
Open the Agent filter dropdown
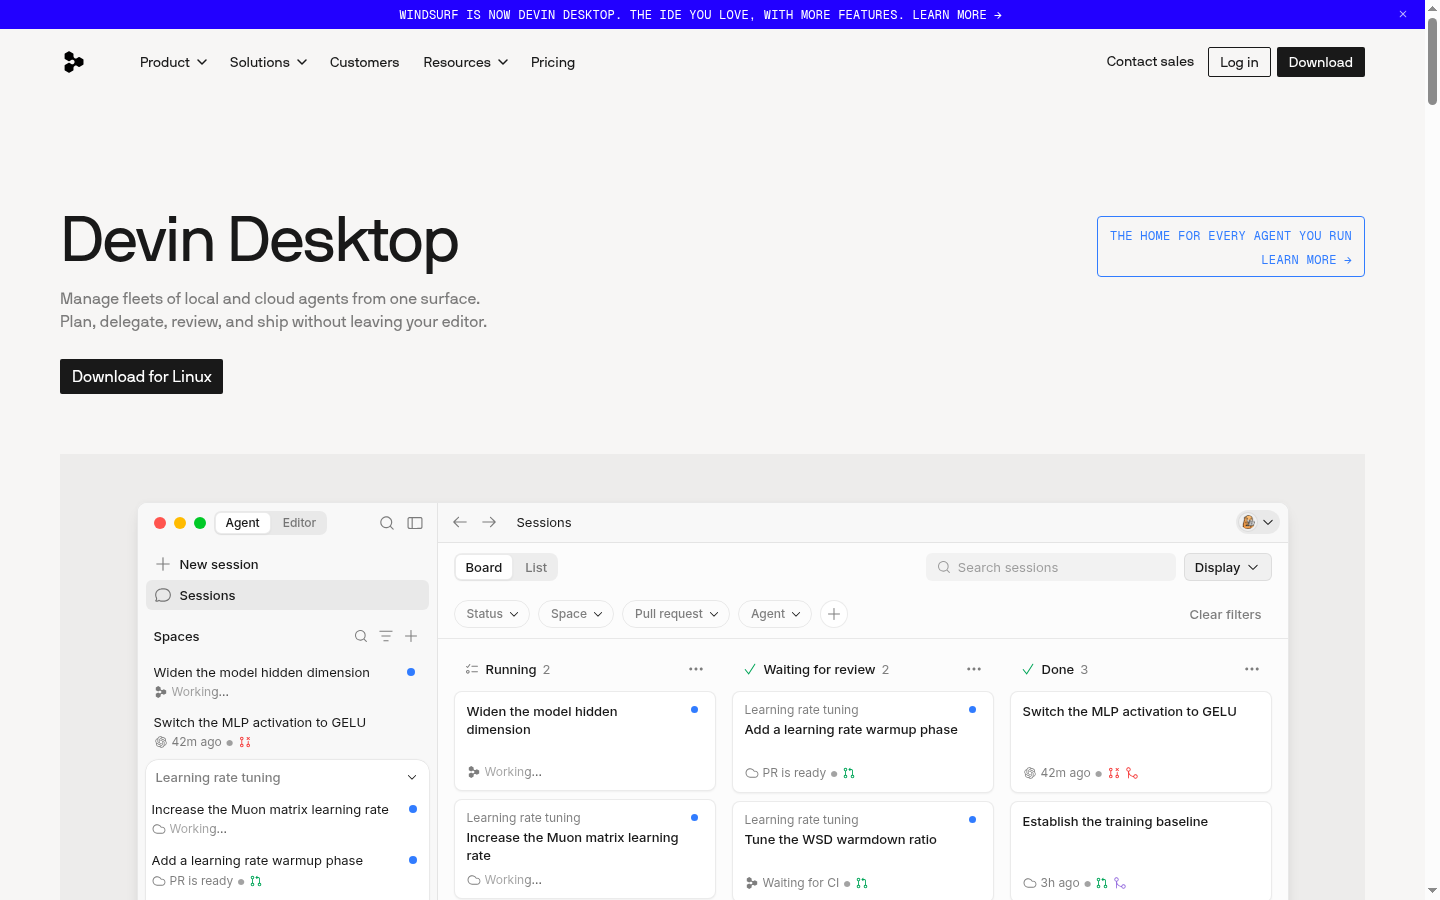coord(775,614)
